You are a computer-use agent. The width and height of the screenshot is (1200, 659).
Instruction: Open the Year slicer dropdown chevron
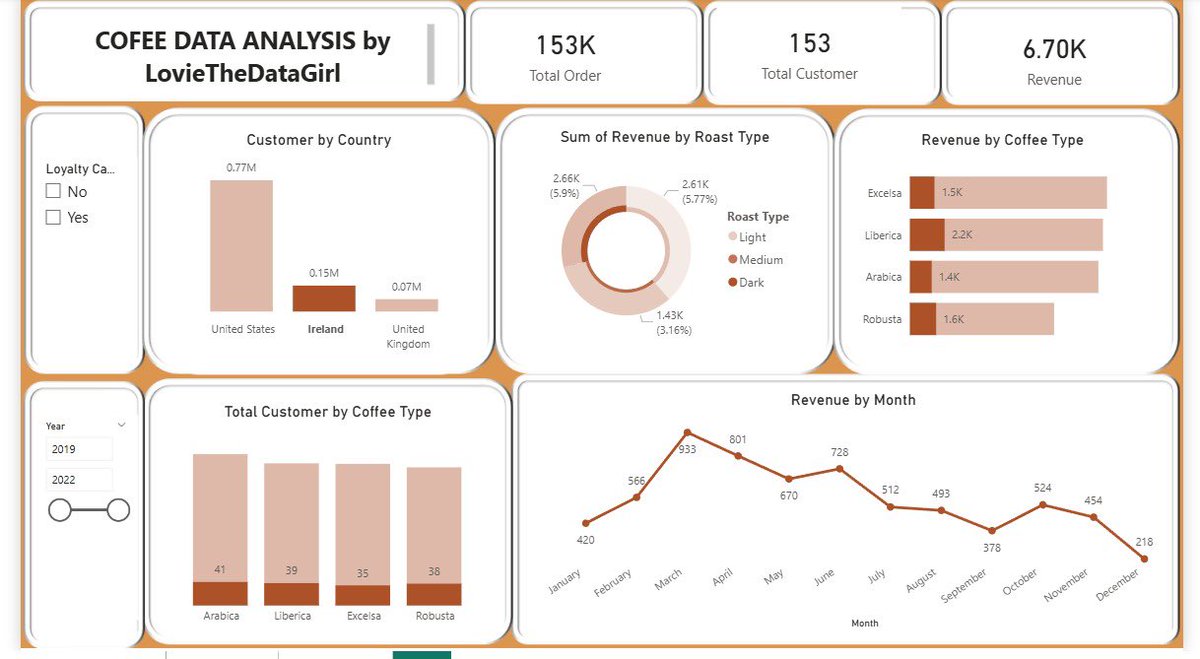point(121,426)
